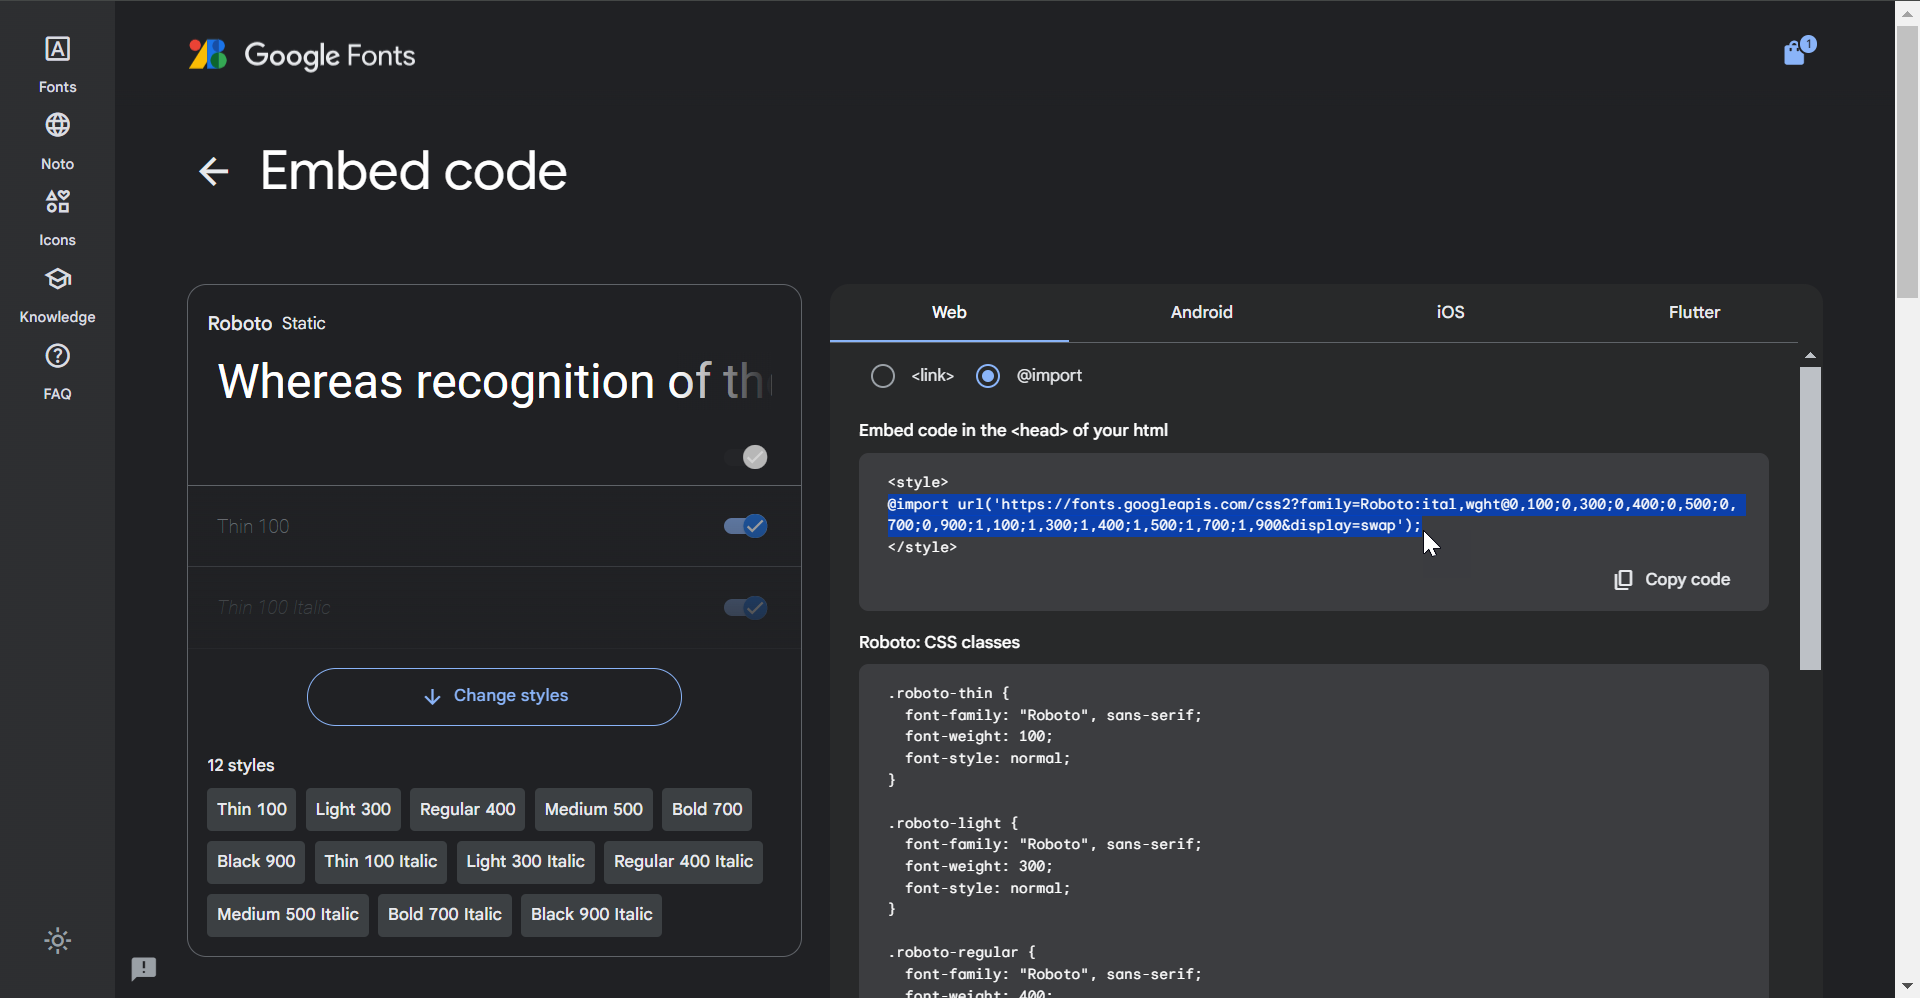
Task: Open the selected fonts shopping bag
Action: (1798, 51)
